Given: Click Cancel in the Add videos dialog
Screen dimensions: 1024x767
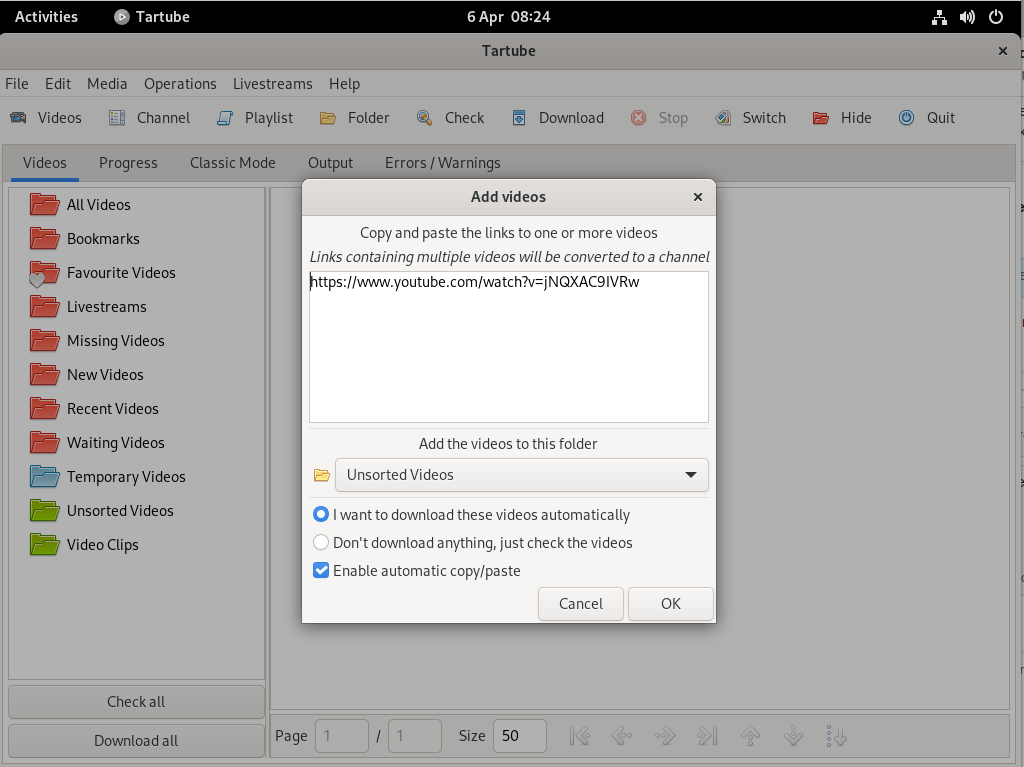Looking at the screenshot, I should (x=581, y=604).
